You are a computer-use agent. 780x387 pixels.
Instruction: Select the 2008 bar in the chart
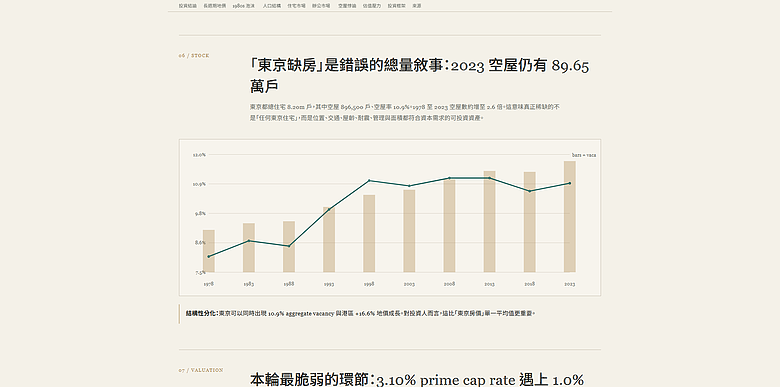point(449,226)
